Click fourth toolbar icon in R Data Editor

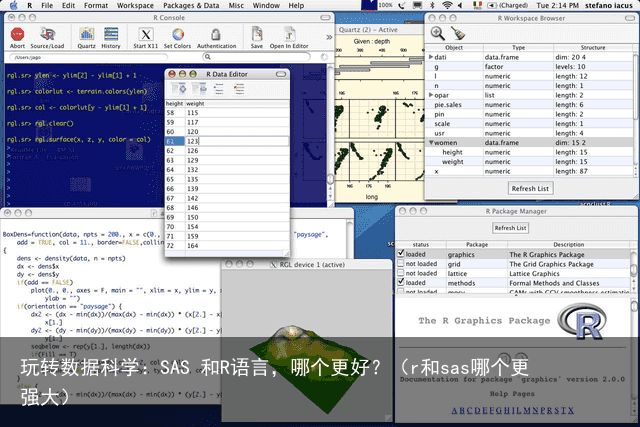pyautogui.click(x=239, y=89)
